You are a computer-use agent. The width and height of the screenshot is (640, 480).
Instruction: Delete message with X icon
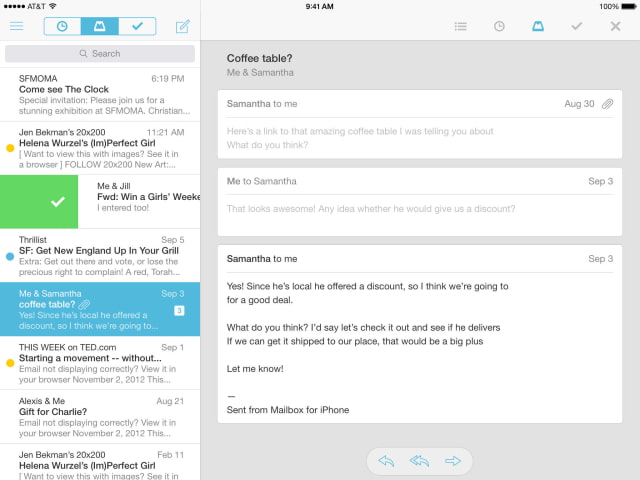point(615,26)
